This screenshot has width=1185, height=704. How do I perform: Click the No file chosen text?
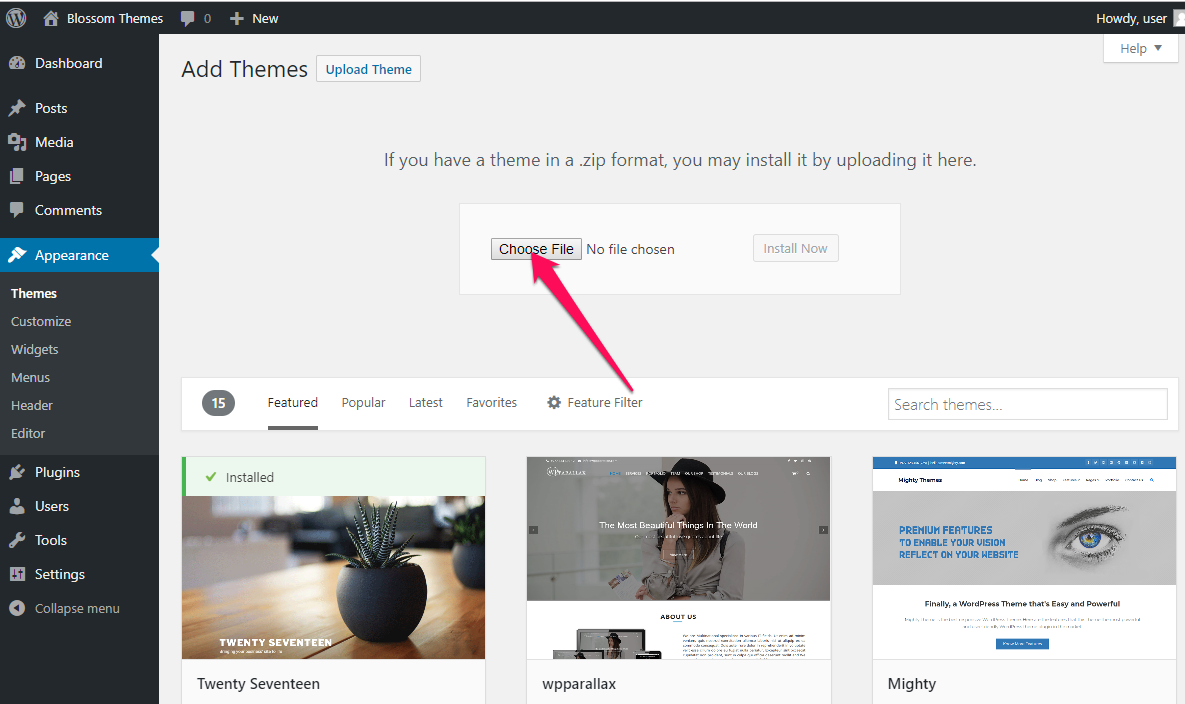pyautogui.click(x=630, y=249)
